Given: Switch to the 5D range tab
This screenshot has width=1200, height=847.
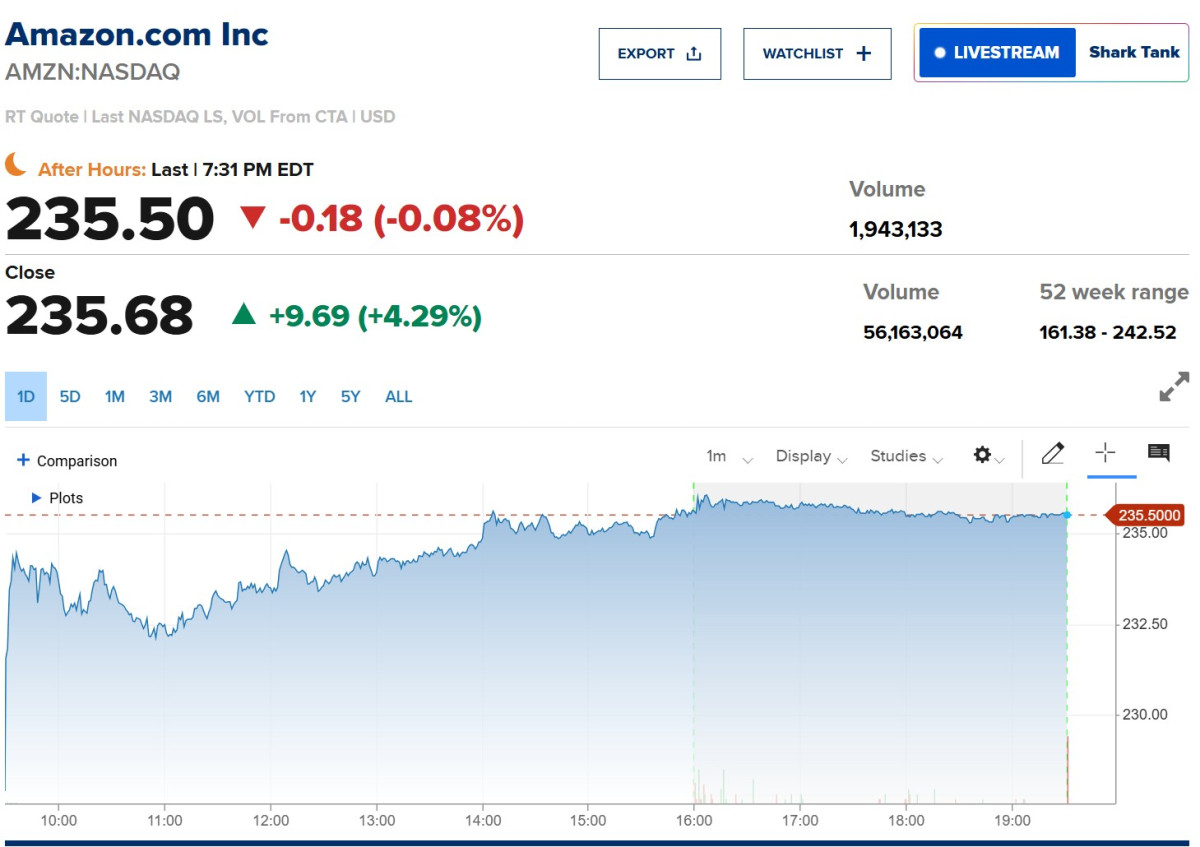Looking at the screenshot, I should click(70, 397).
